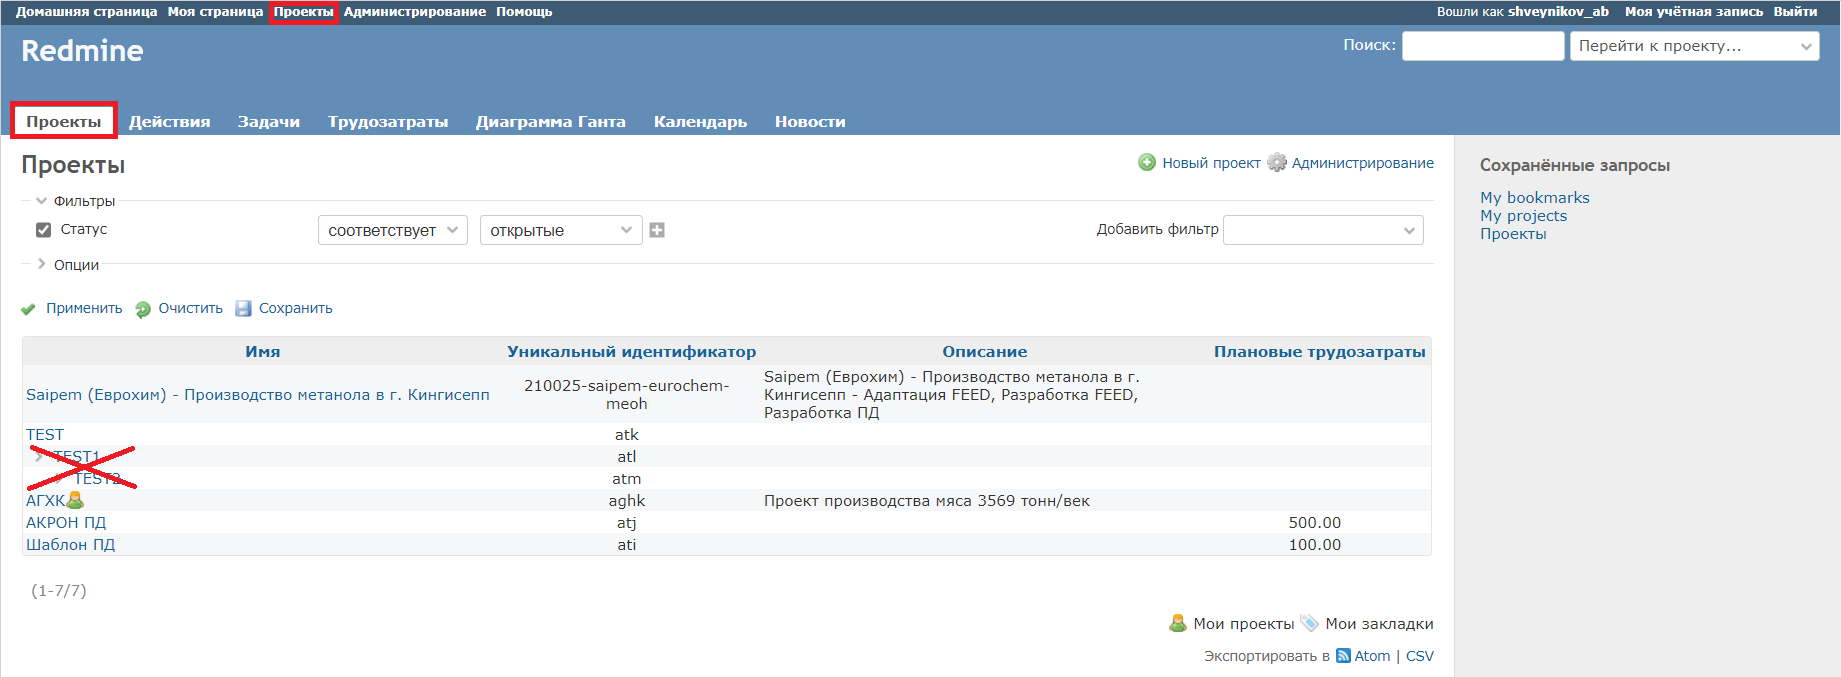Screen dimensions: 1841x677
Task: Click the My projects user icon
Action: tap(1178, 623)
